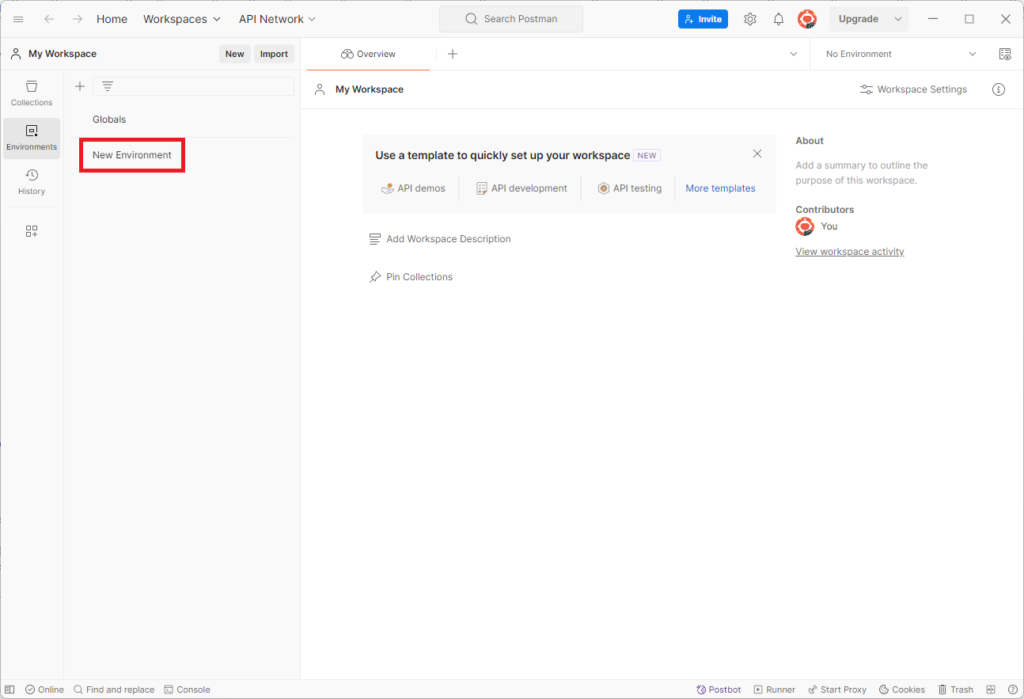Open help icon in status bar

tap(1013, 689)
